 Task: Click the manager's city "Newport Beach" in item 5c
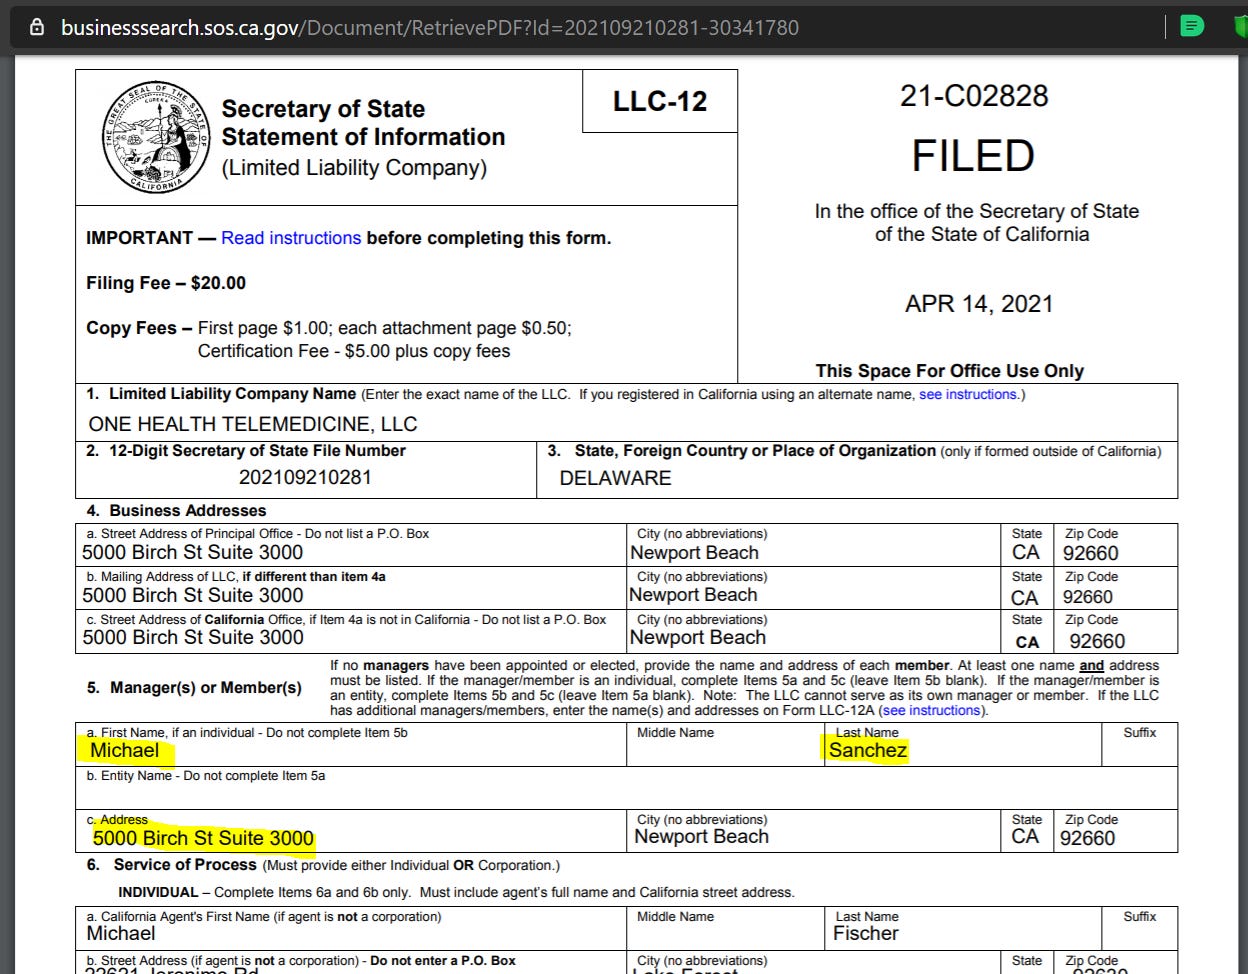(x=701, y=837)
